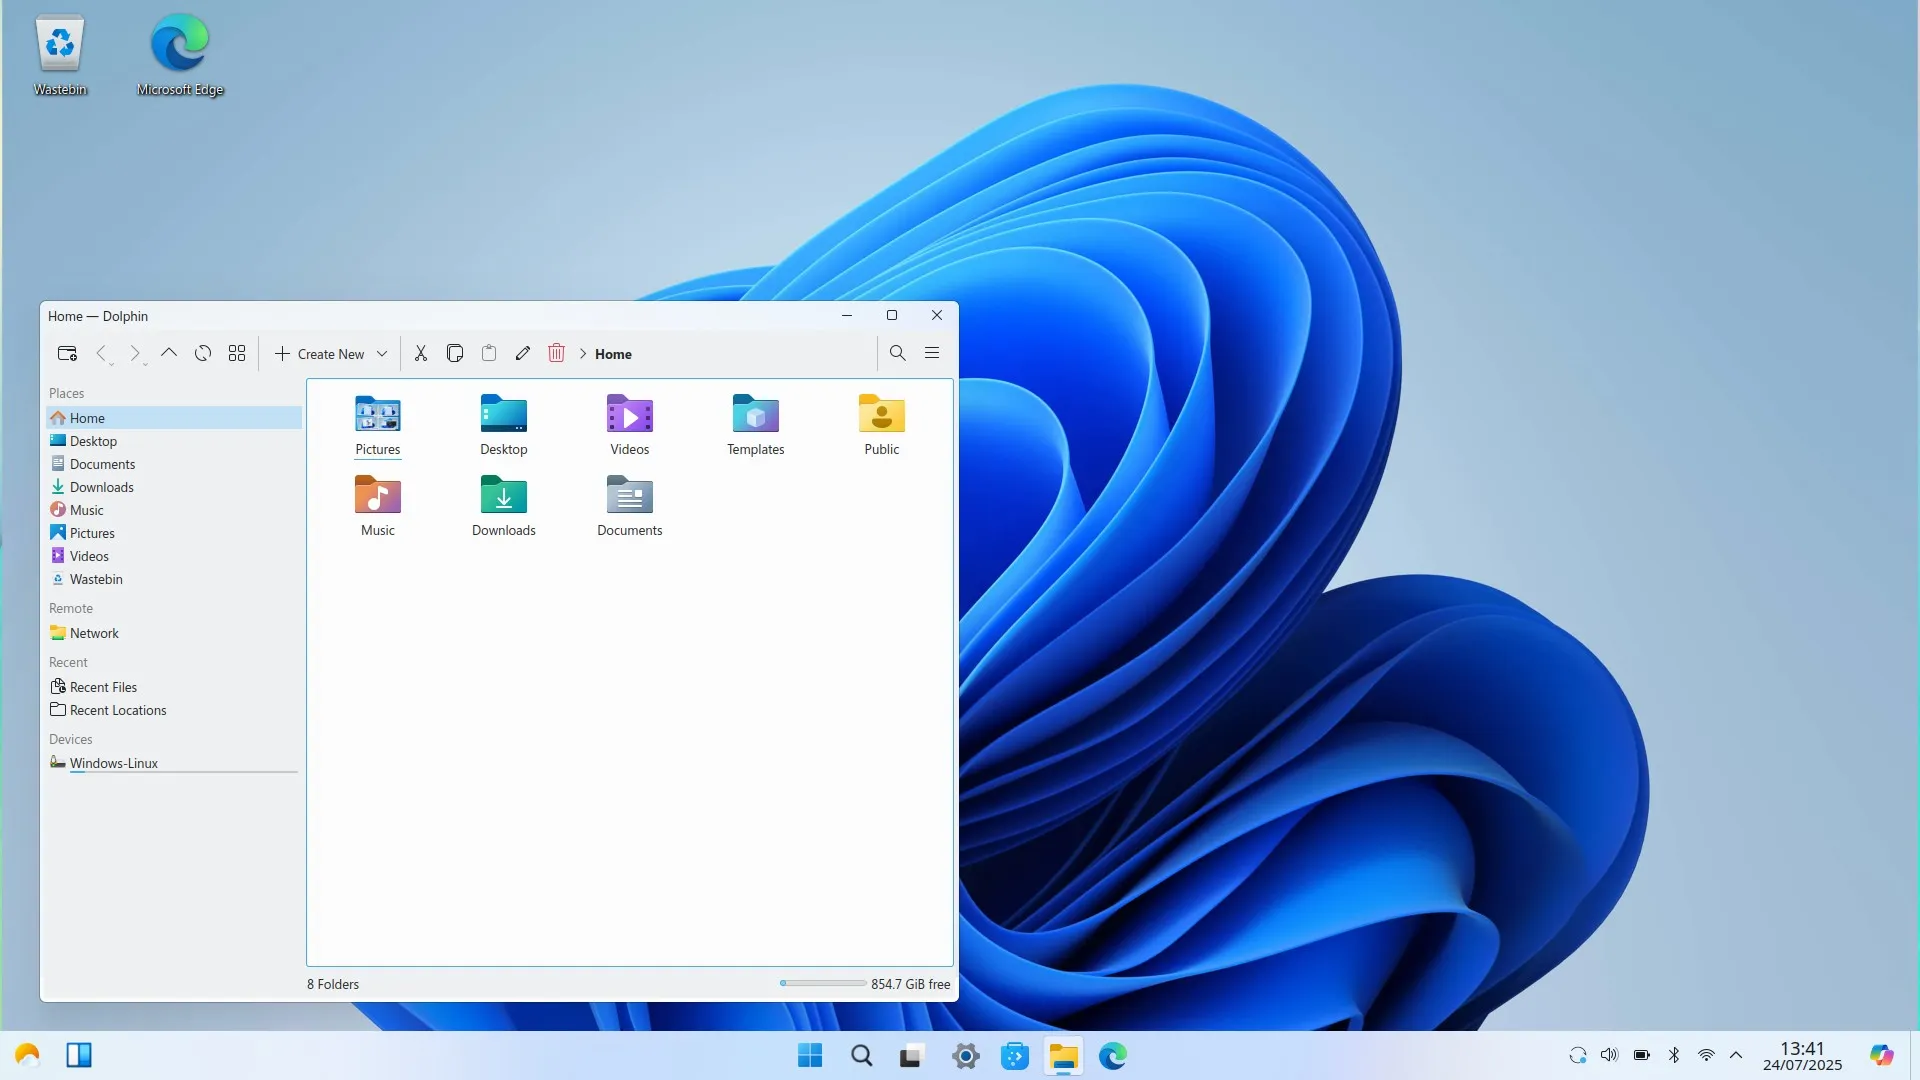Open the Back button history dropdown arrow

(111, 364)
